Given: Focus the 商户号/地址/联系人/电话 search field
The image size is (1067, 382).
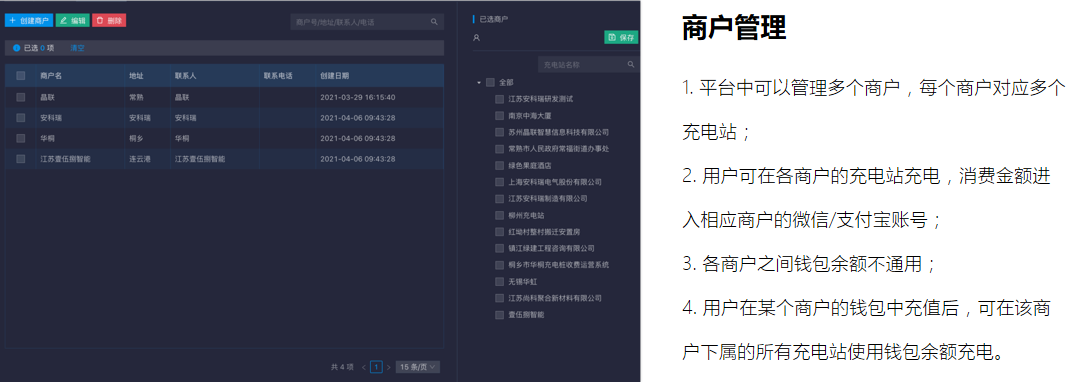Looking at the screenshot, I should click(367, 22).
